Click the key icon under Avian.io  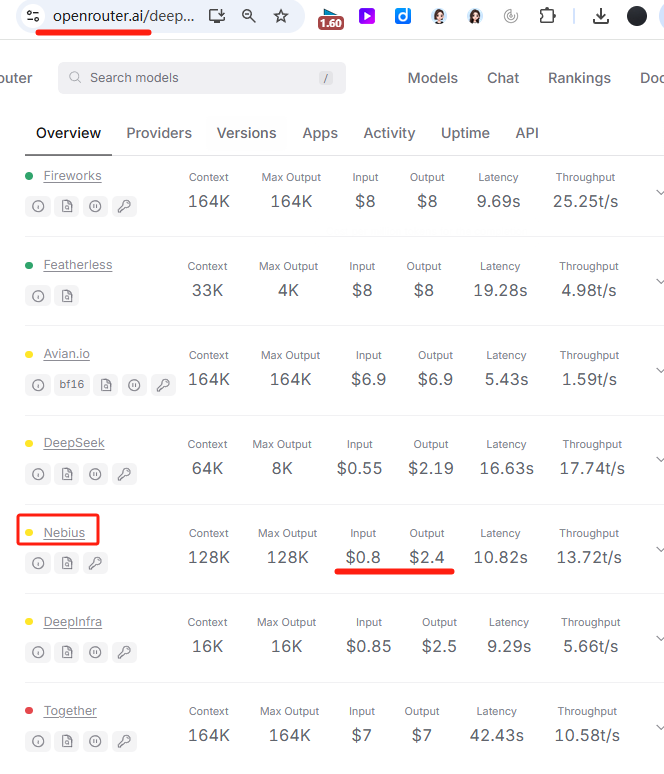pyautogui.click(x=163, y=385)
